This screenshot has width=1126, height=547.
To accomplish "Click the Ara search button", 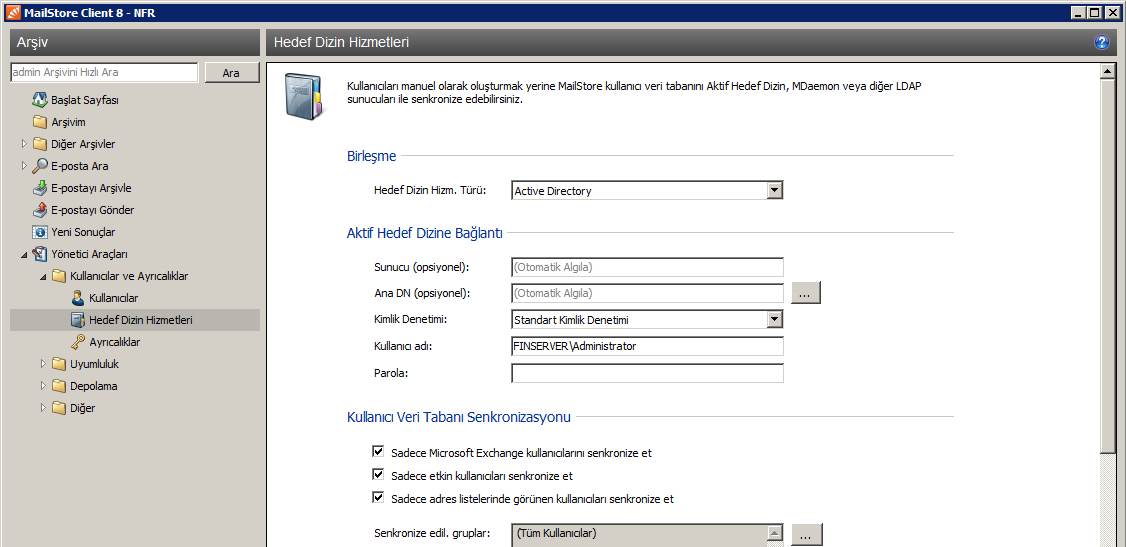I will (x=231, y=73).
